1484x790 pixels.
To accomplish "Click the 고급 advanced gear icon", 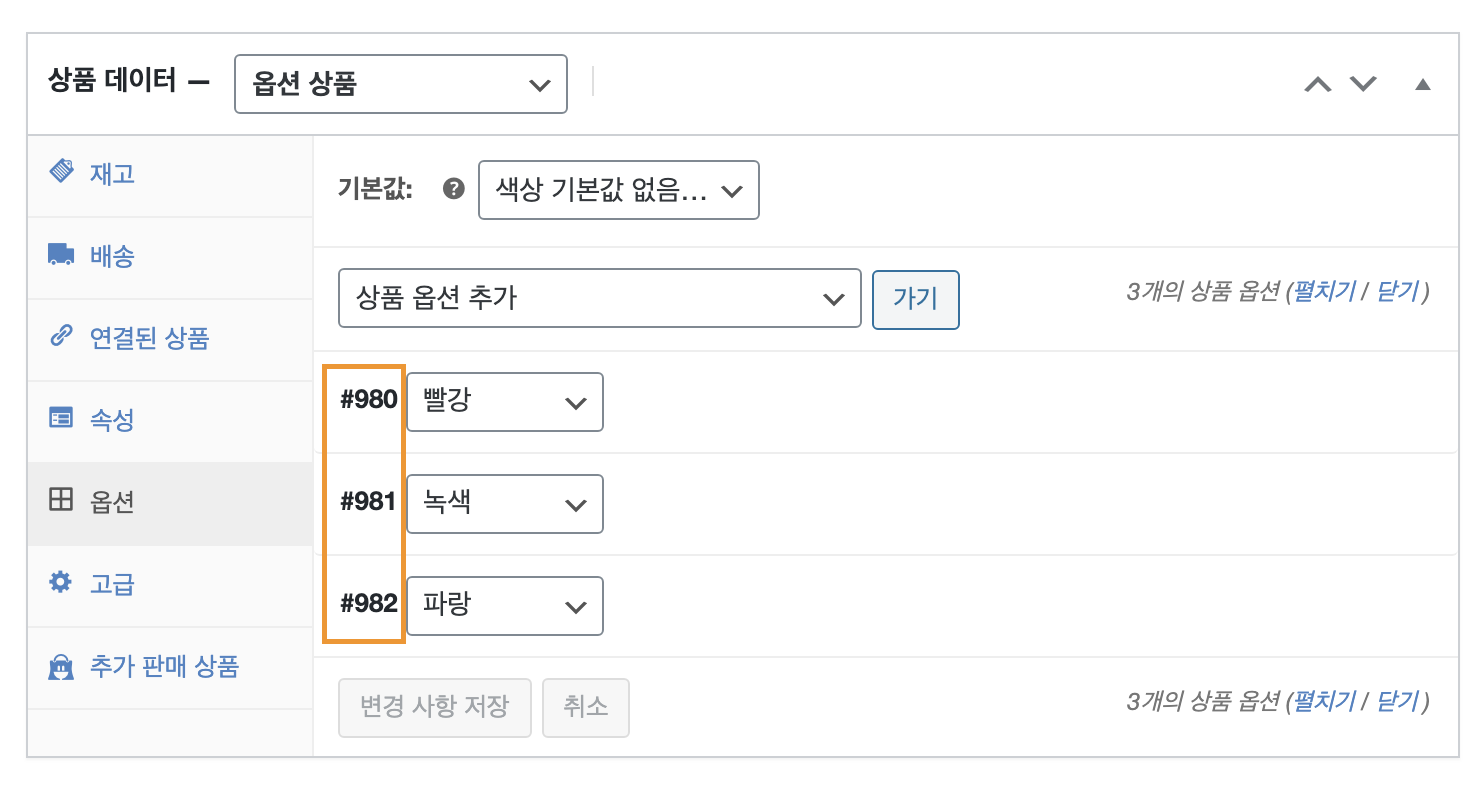I will tap(61, 582).
